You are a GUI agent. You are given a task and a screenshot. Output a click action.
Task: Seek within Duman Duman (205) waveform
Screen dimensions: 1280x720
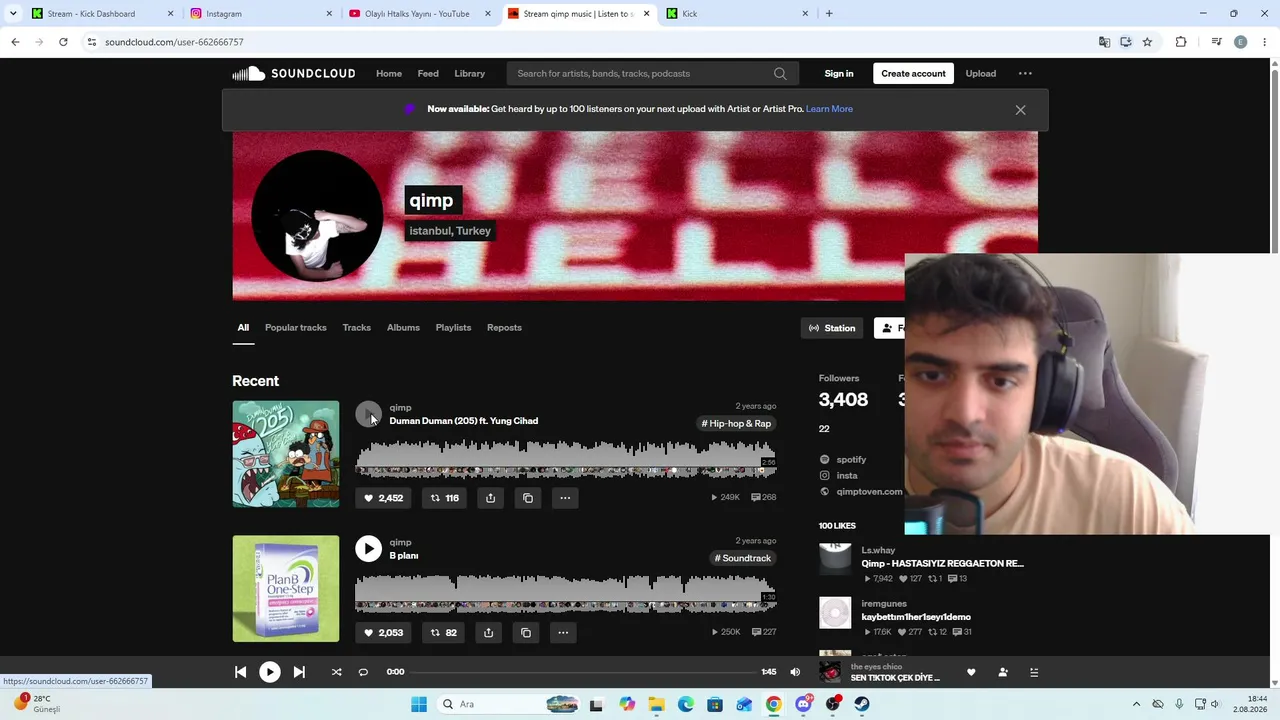[566, 460]
